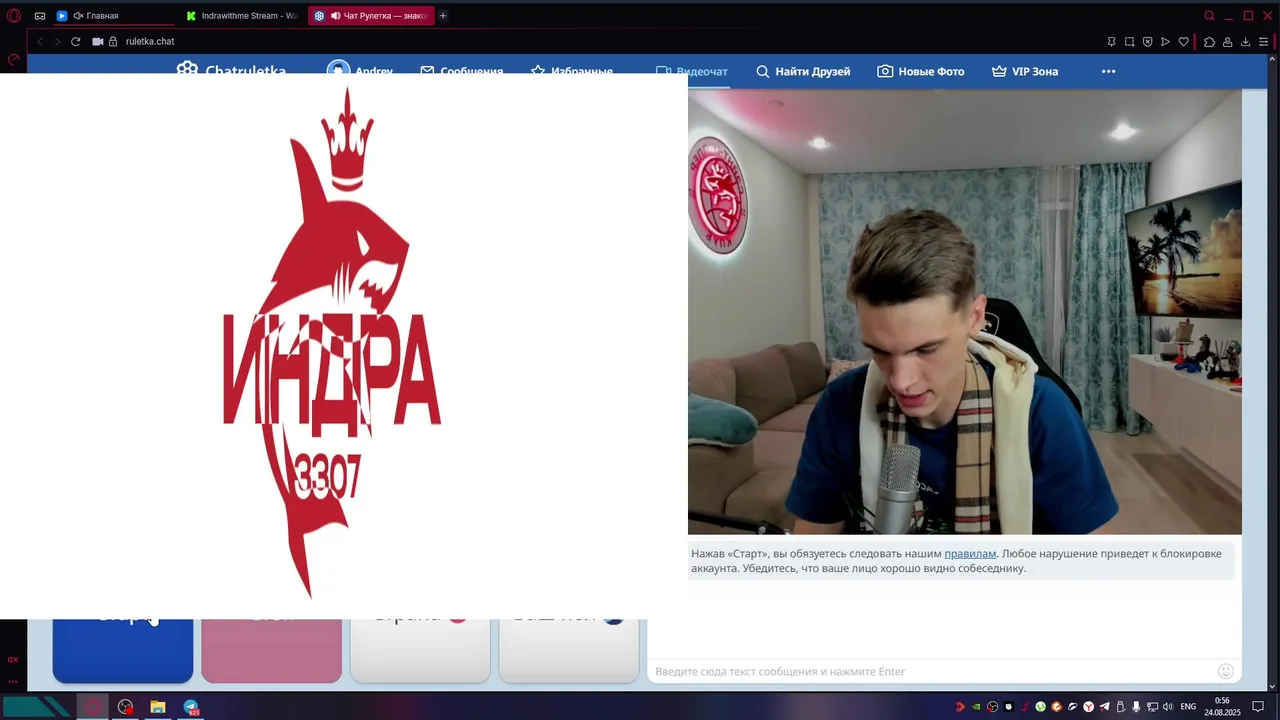The height and width of the screenshot is (720, 1280).
Task: Switch the ENG input language
Action: 1188,707
